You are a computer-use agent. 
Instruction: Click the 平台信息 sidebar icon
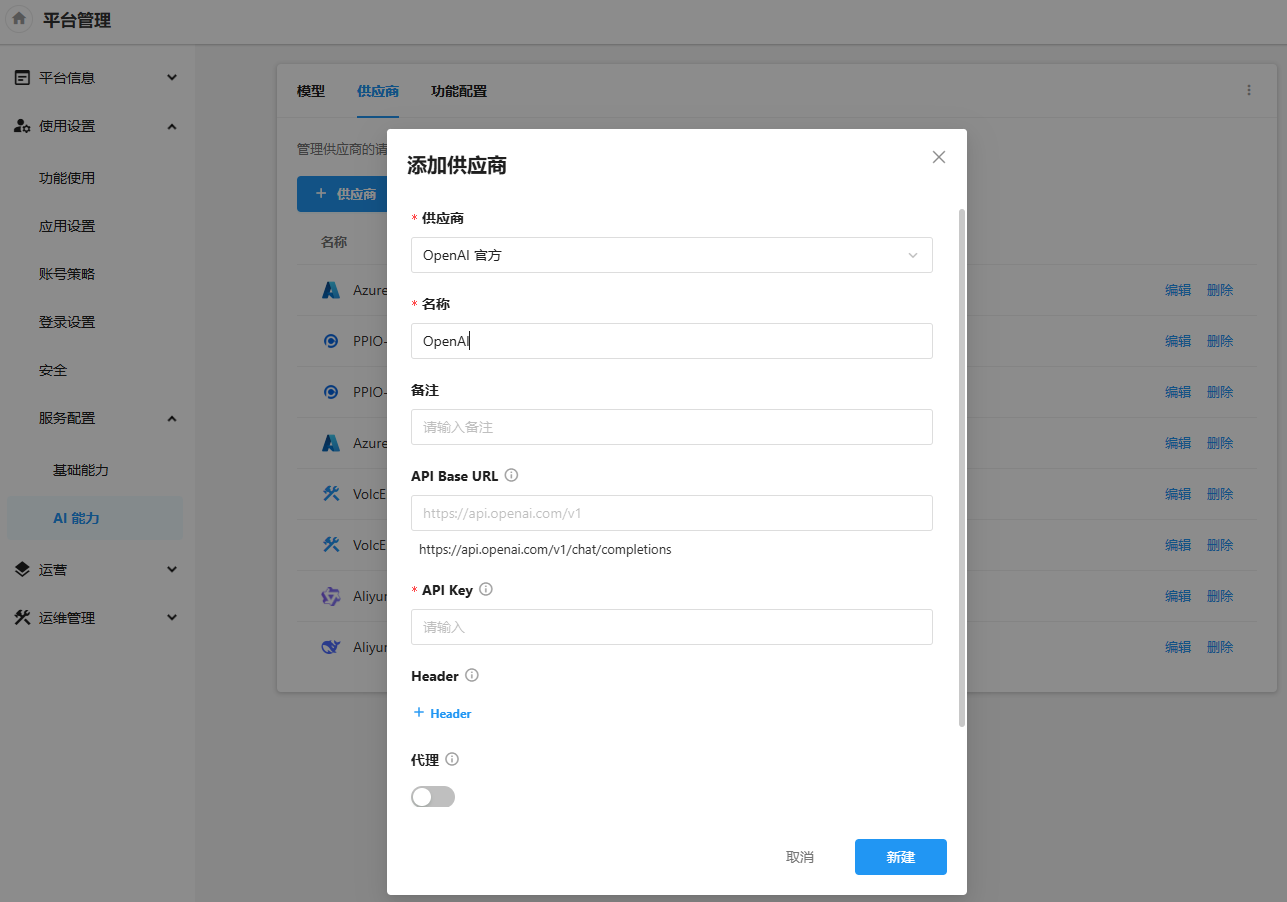pos(22,78)
